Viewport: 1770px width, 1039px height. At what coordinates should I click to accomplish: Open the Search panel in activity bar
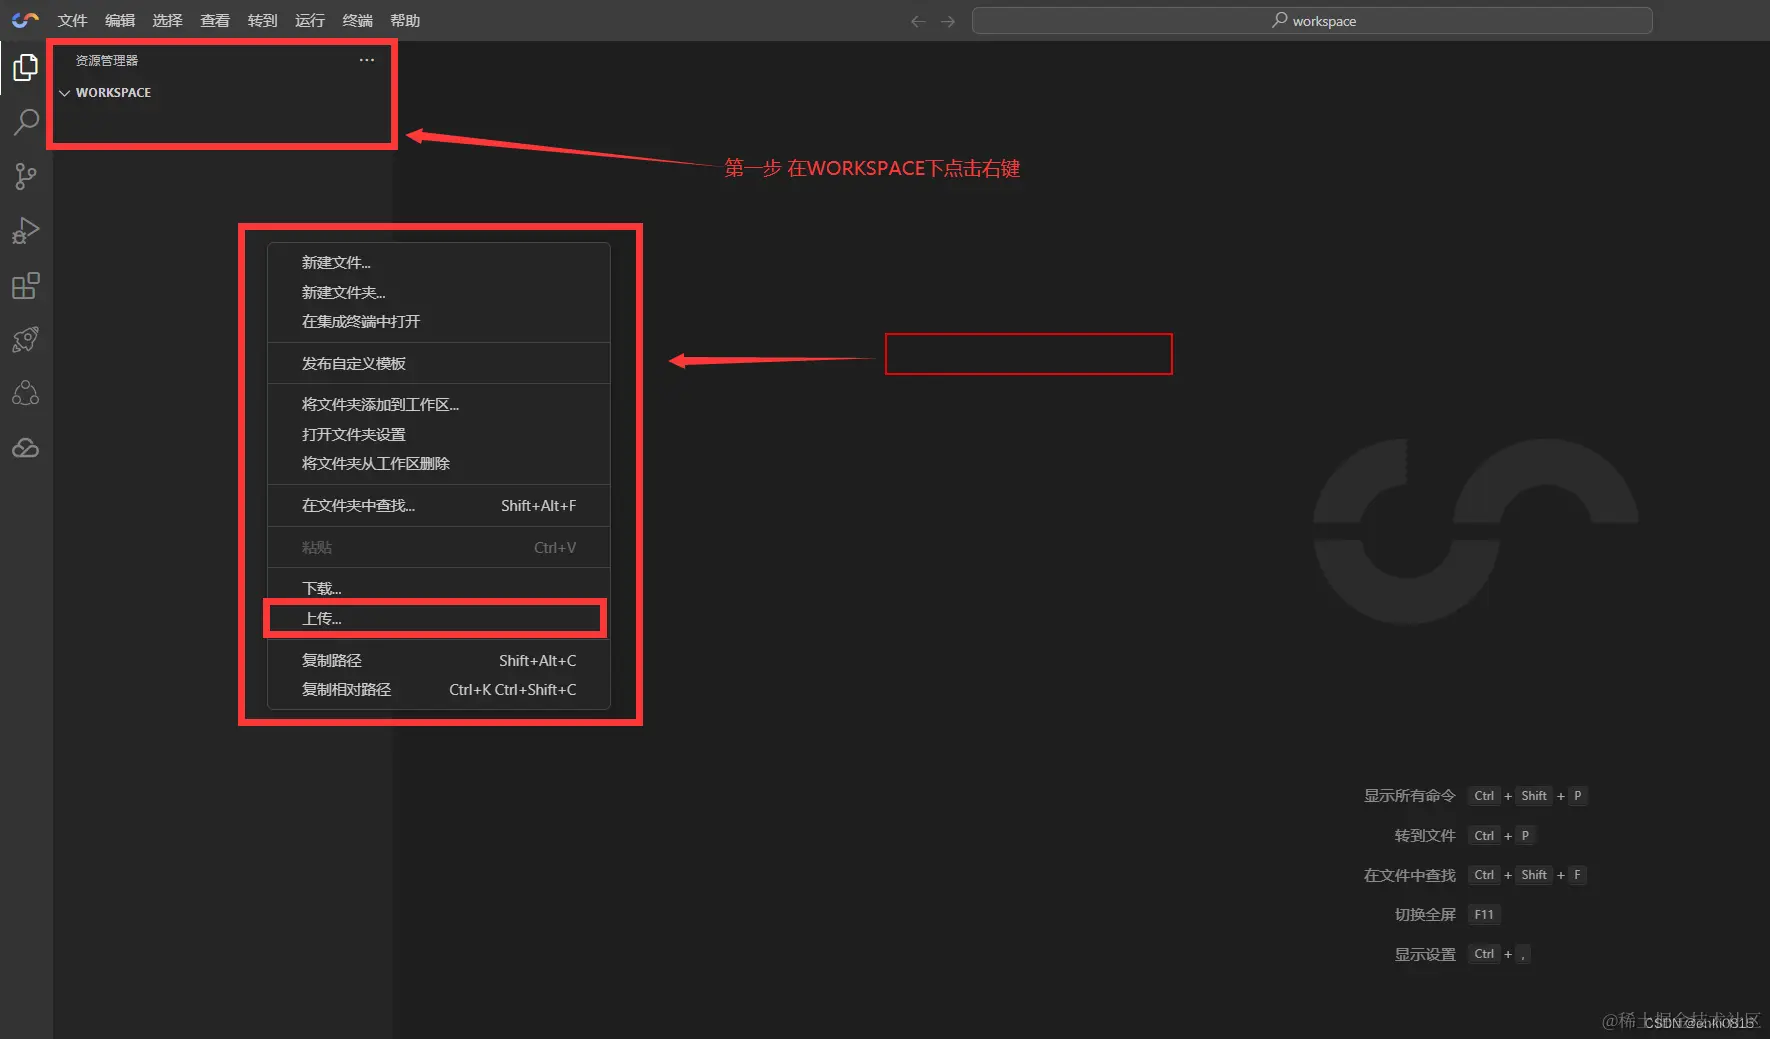(26, 122)
